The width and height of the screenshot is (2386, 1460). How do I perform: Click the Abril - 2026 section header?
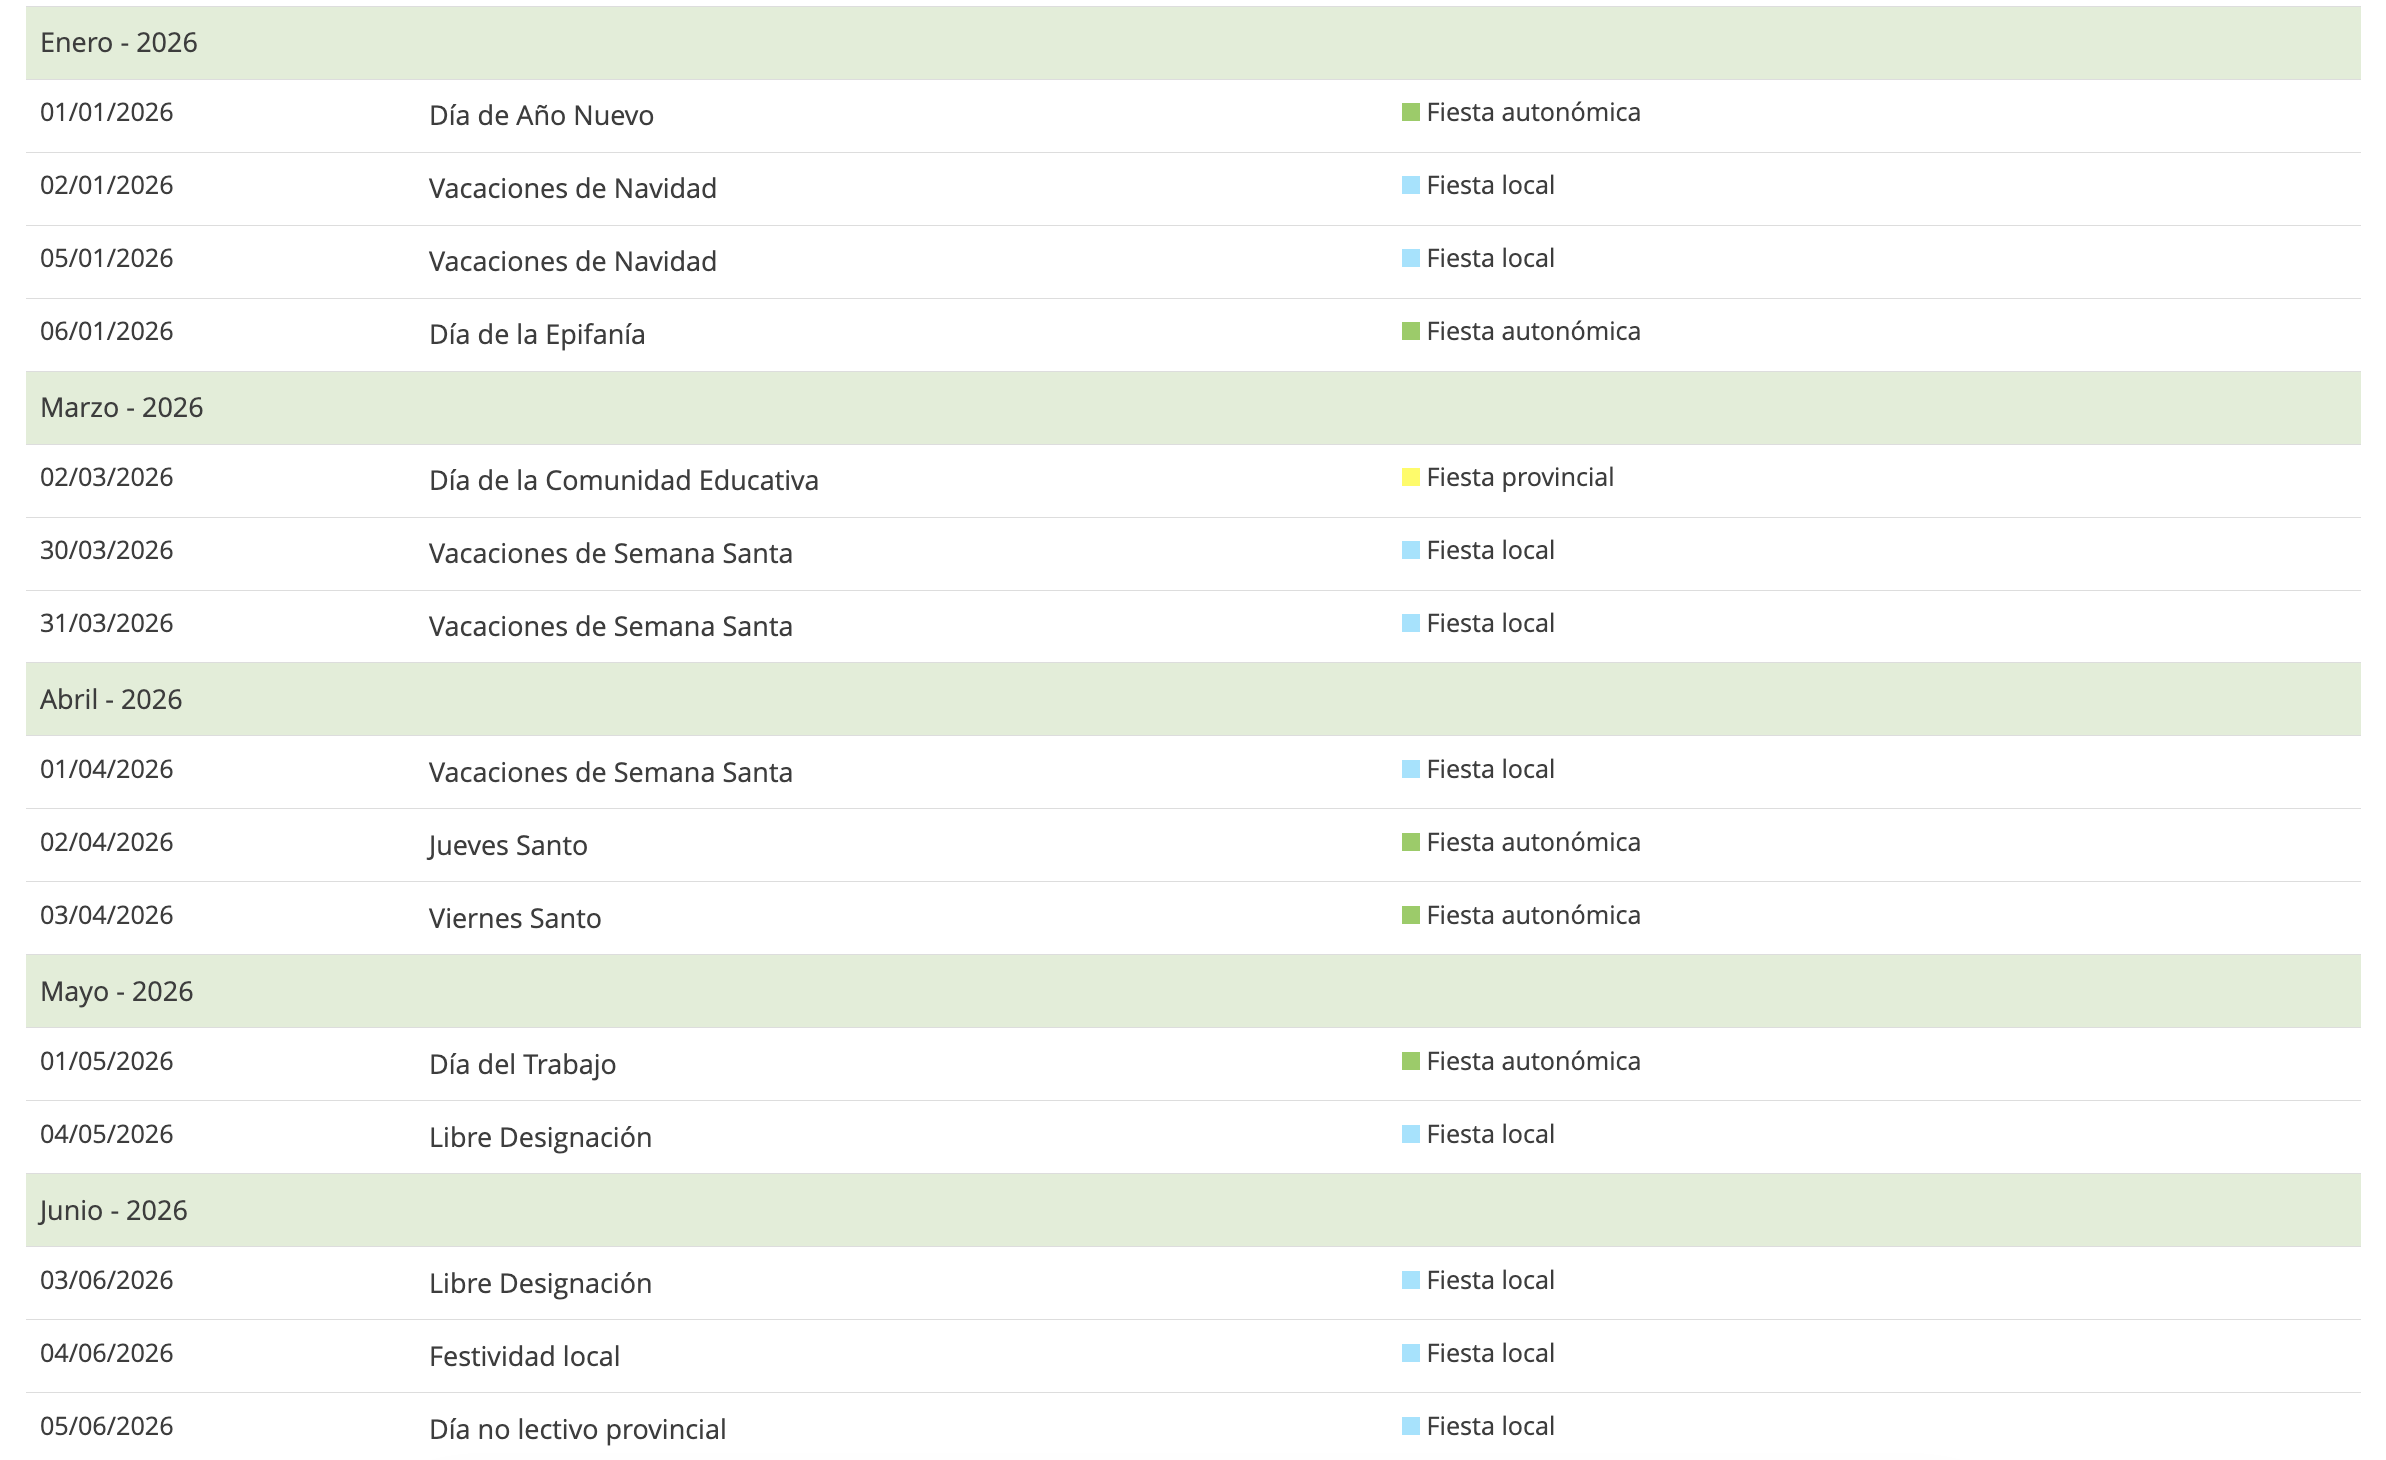pos(111,700)
